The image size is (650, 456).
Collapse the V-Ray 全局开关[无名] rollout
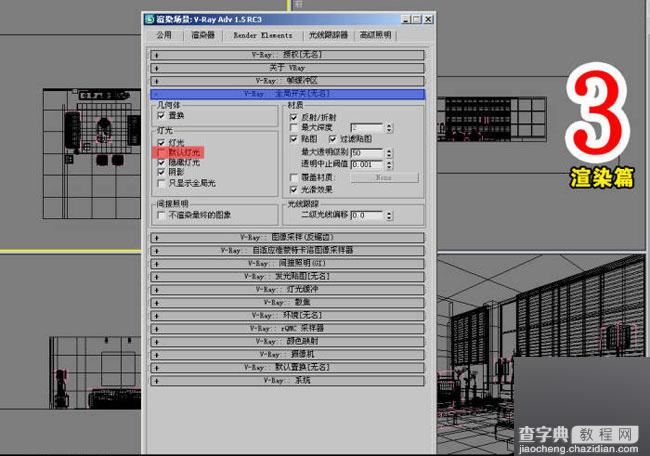point(287,94)
